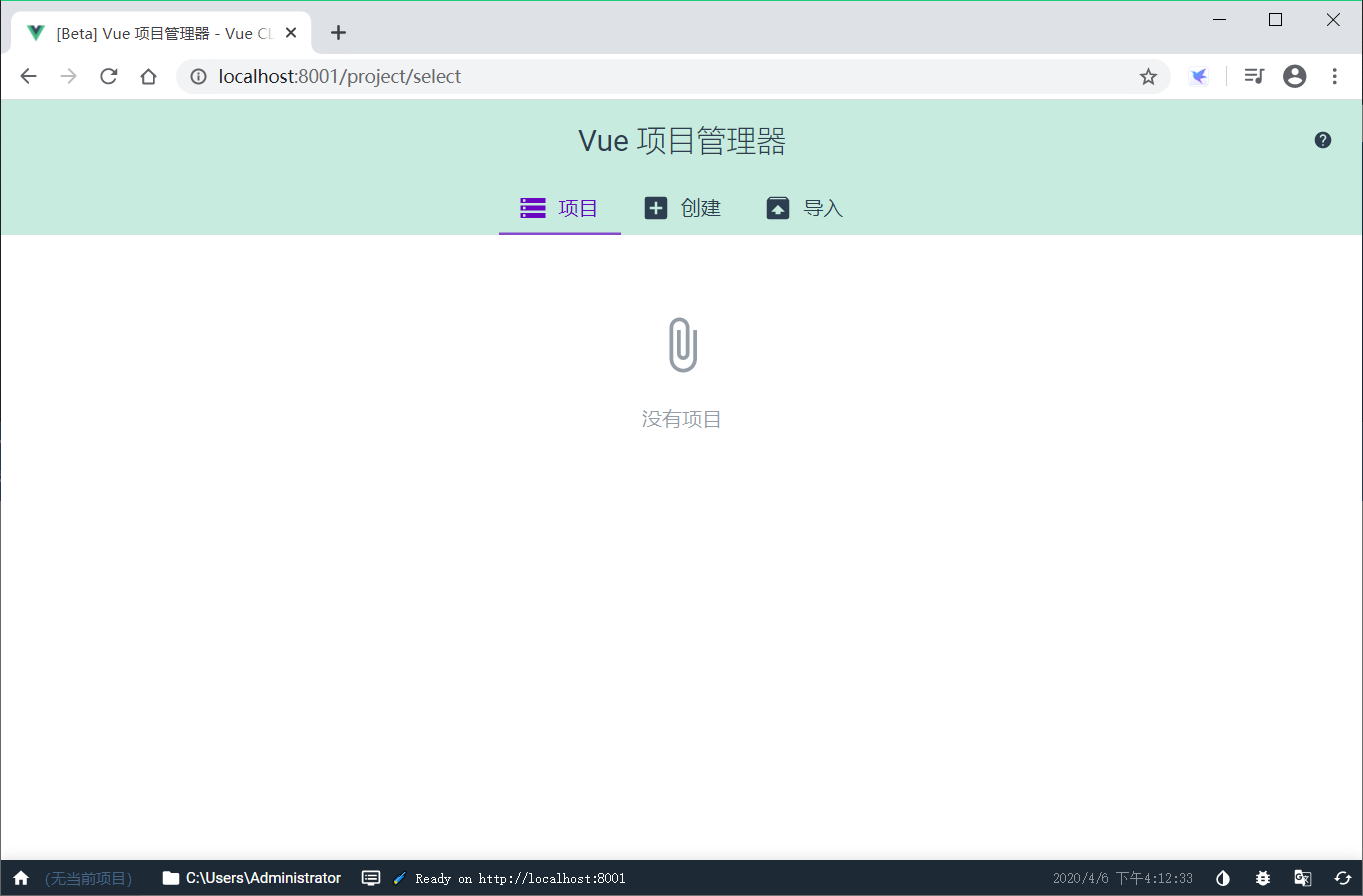1363x896 pixels.
Task: Click the browser forward arrow
Action: point(68,76)
